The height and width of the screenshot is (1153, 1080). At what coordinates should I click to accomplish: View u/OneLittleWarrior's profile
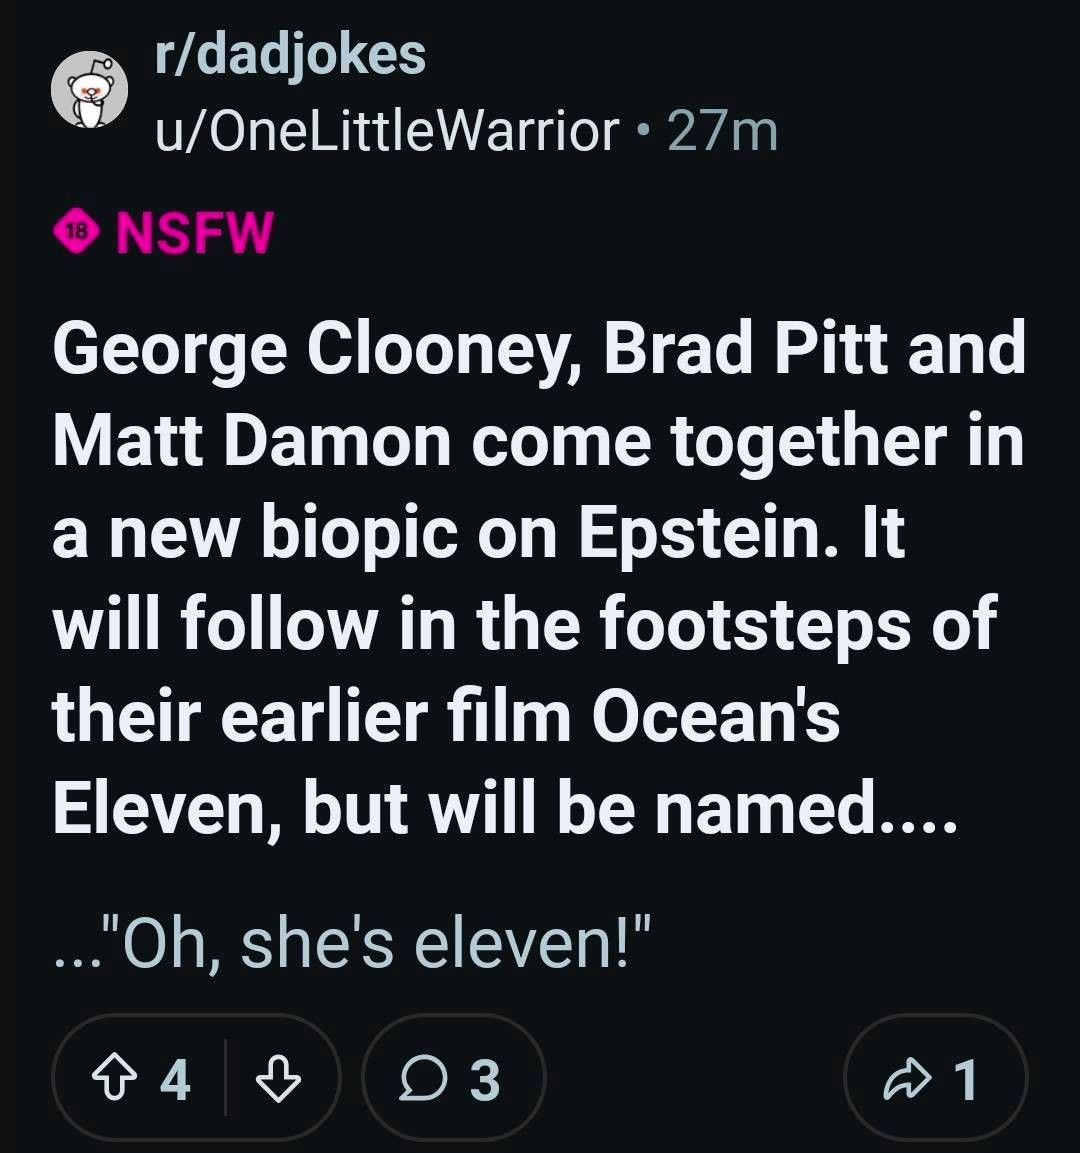(387, 132)
